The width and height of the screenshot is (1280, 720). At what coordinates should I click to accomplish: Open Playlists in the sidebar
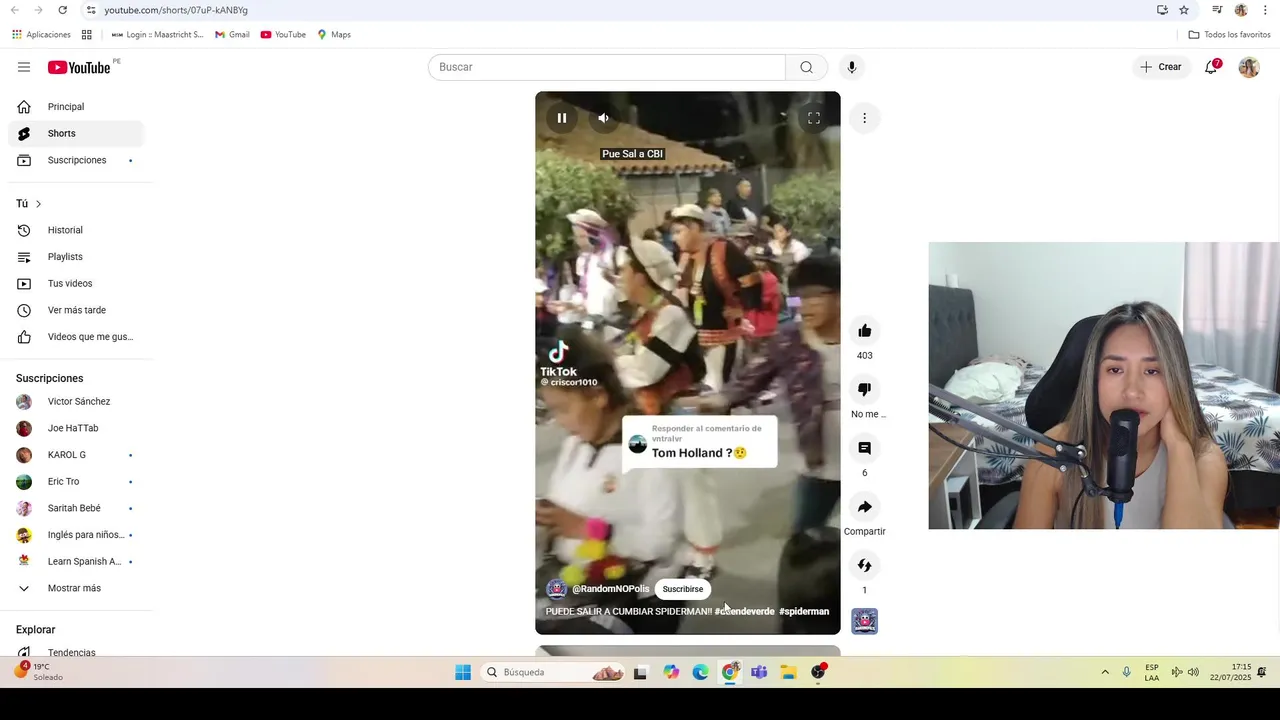76,257
